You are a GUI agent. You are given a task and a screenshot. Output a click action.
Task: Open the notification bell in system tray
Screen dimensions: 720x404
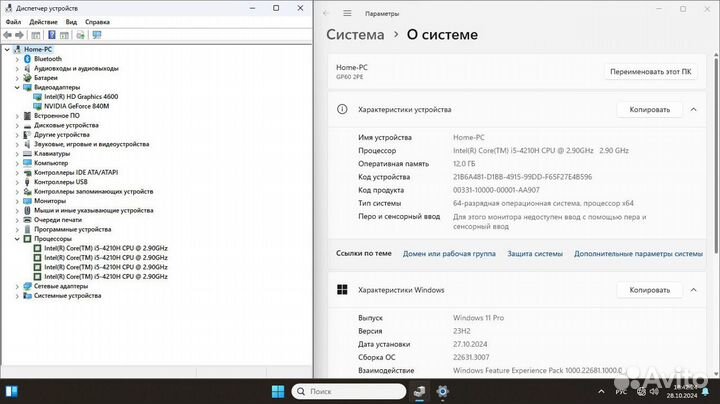[705, 392]
